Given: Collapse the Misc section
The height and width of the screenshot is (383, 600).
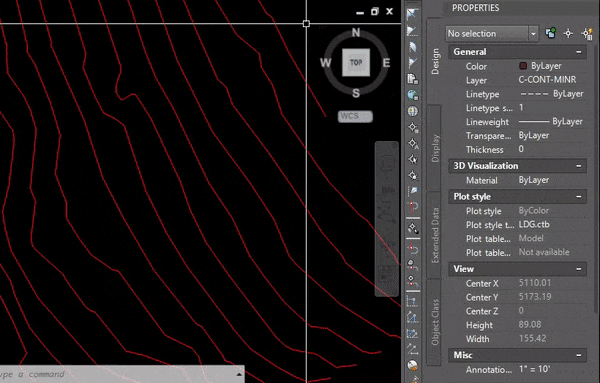Looking at the screenshot, I should [x=579, y=355].
